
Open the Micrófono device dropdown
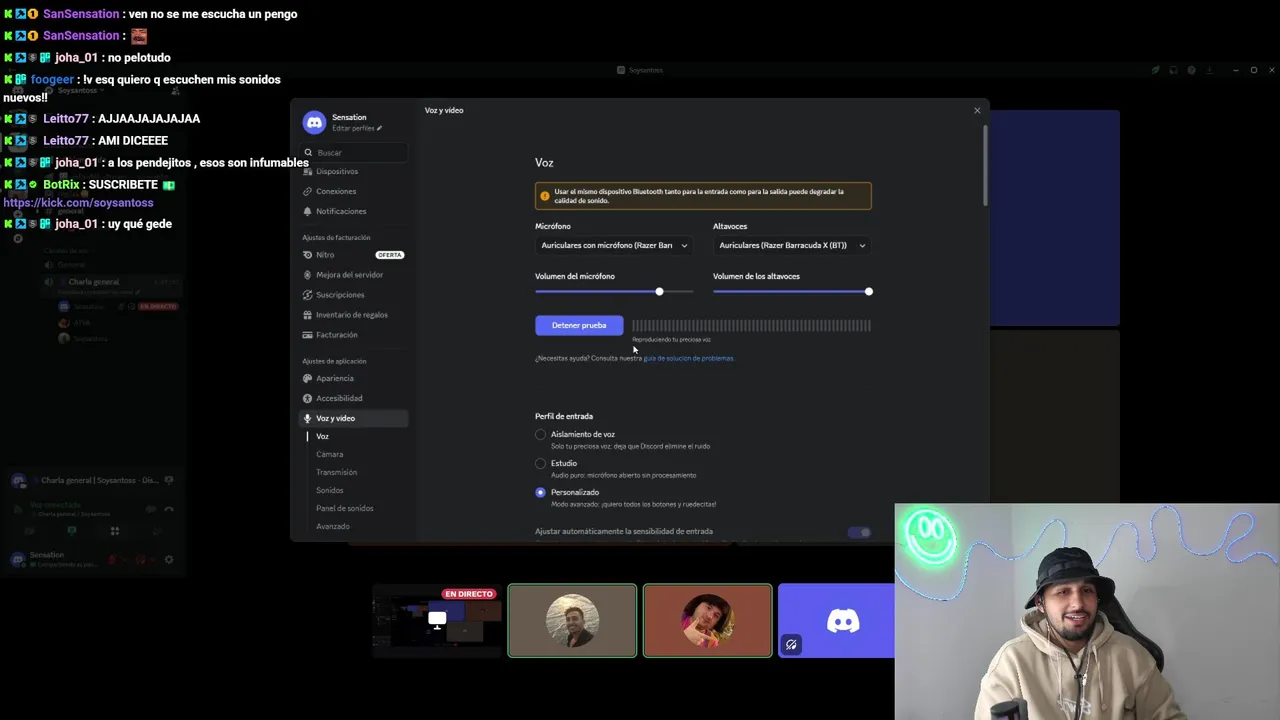pyautogui.click(x=614, y=245)
